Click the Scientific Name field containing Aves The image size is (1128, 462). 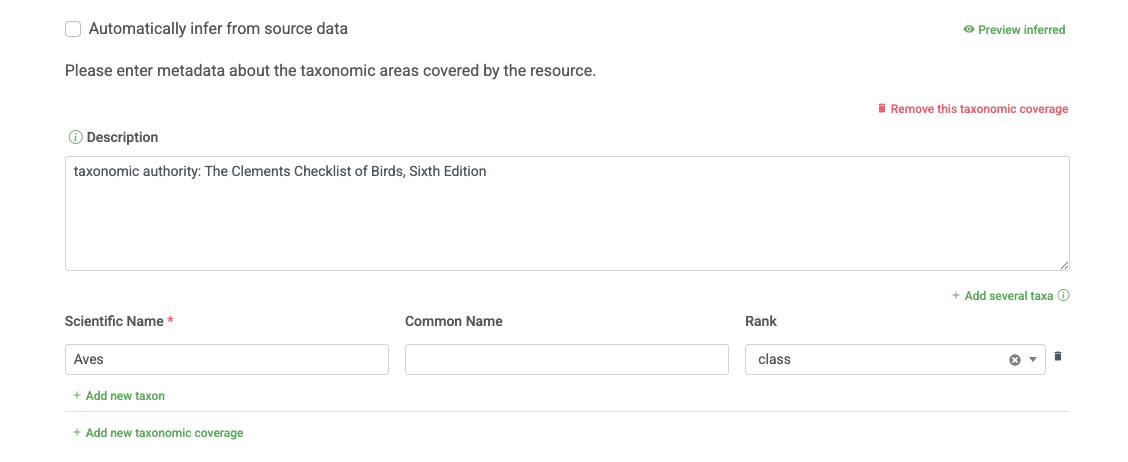227,360
